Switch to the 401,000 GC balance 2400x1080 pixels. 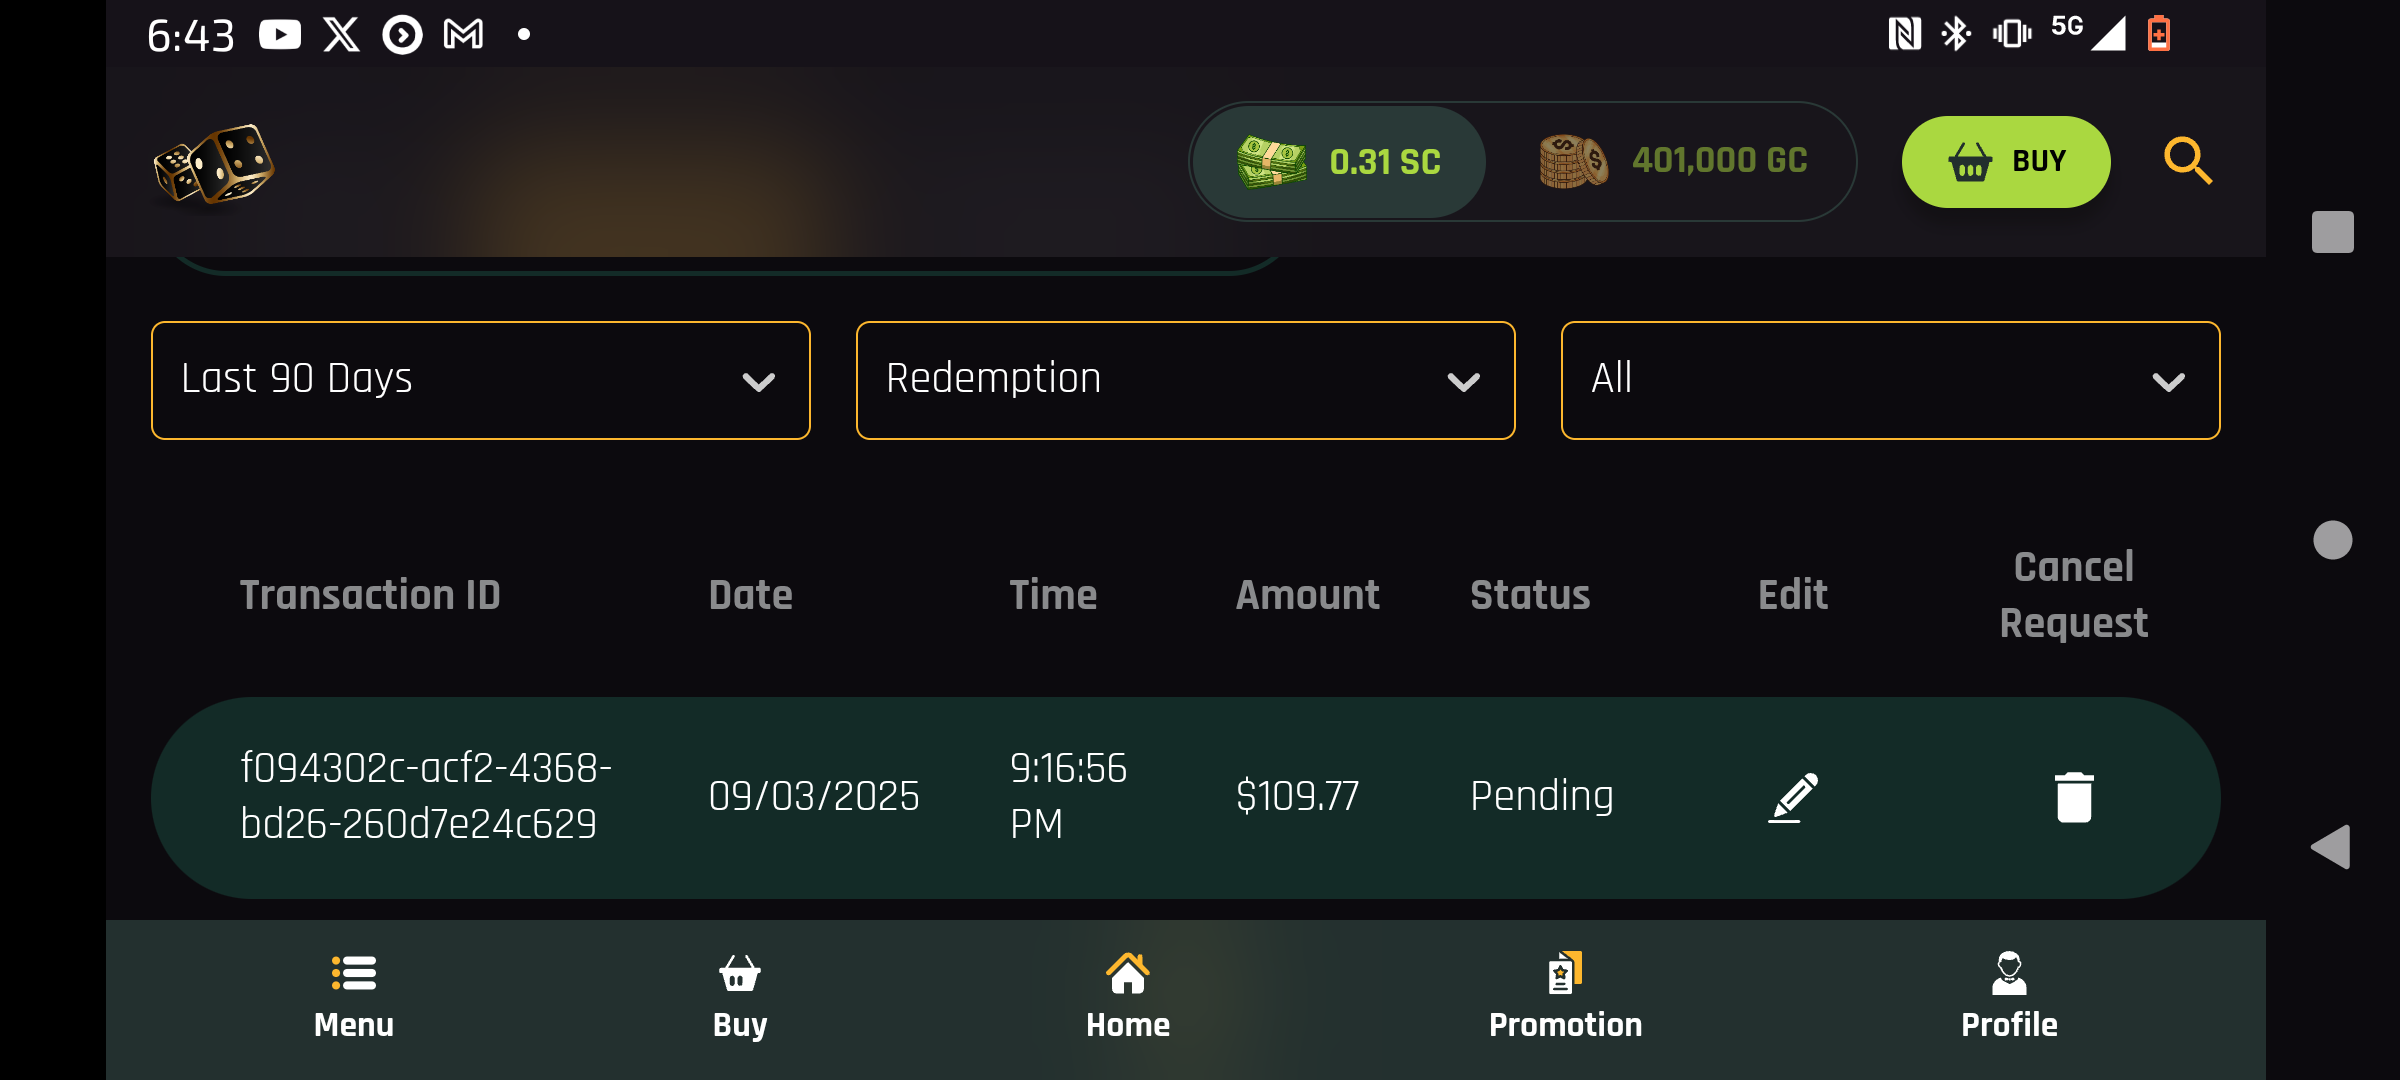1673,162
